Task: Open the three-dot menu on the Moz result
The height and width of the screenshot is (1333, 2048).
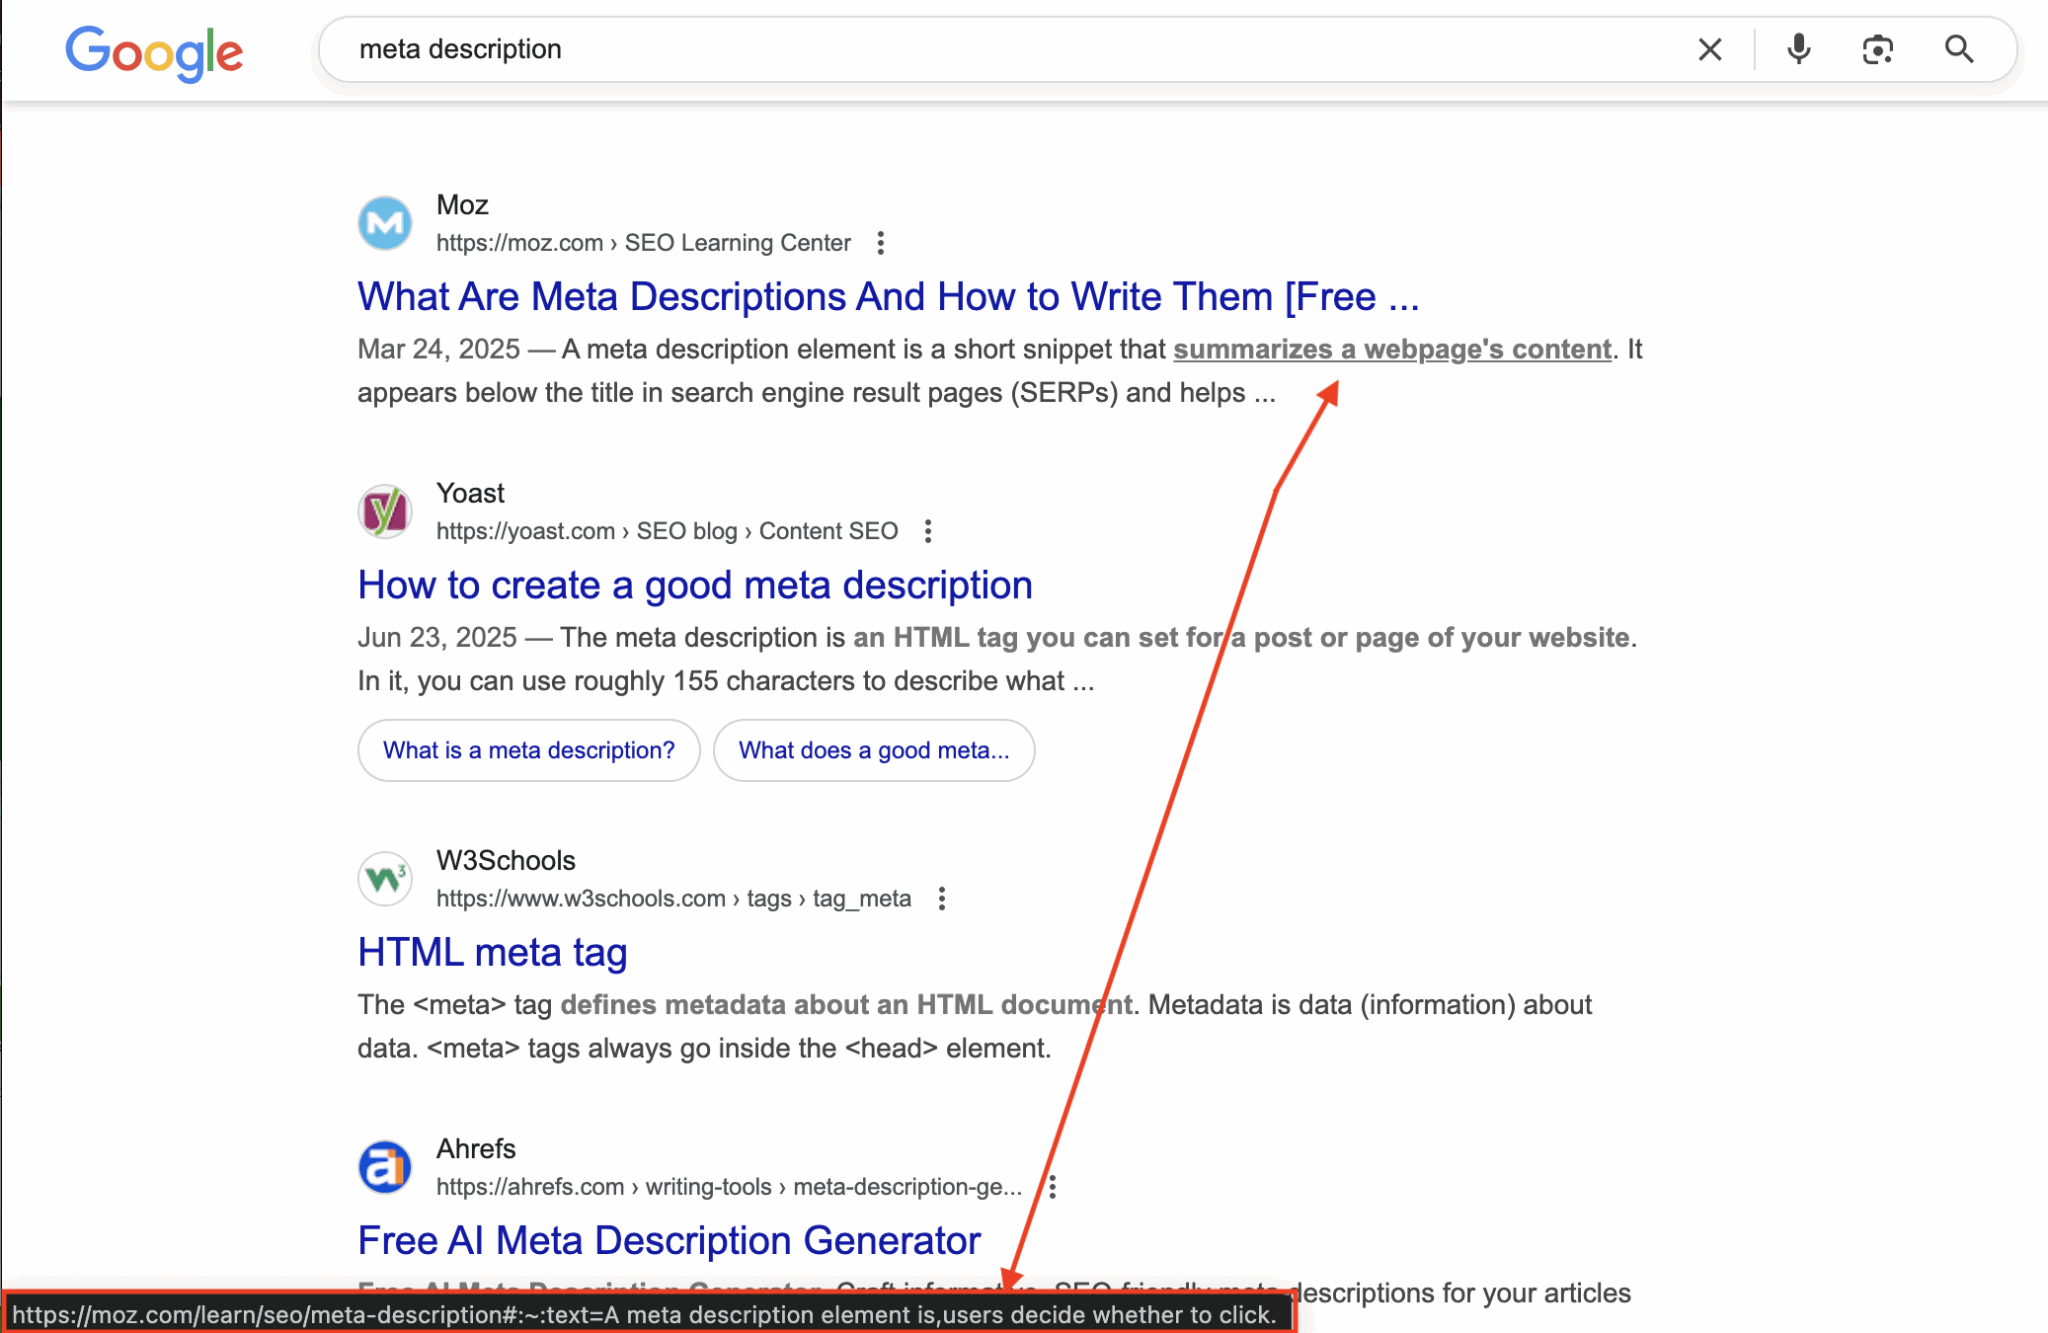Action: tap(881, 242)
